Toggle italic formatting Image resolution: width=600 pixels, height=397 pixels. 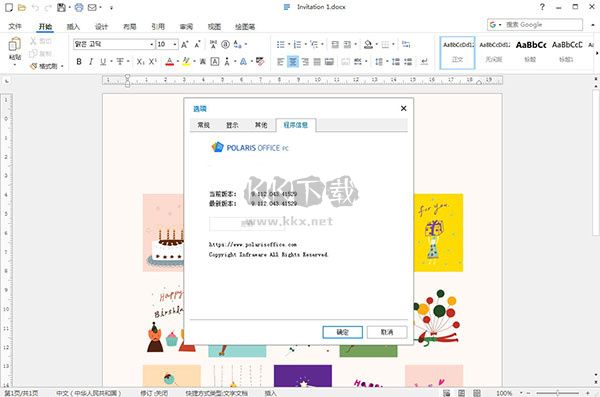[91, 62]
